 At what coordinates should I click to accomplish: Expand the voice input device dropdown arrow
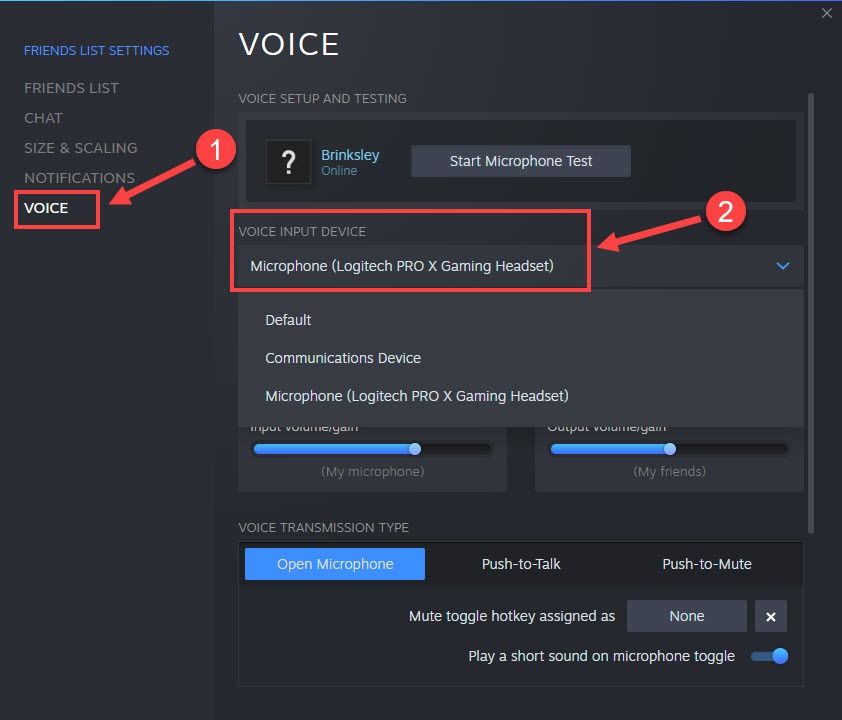[x=783, y=266]
